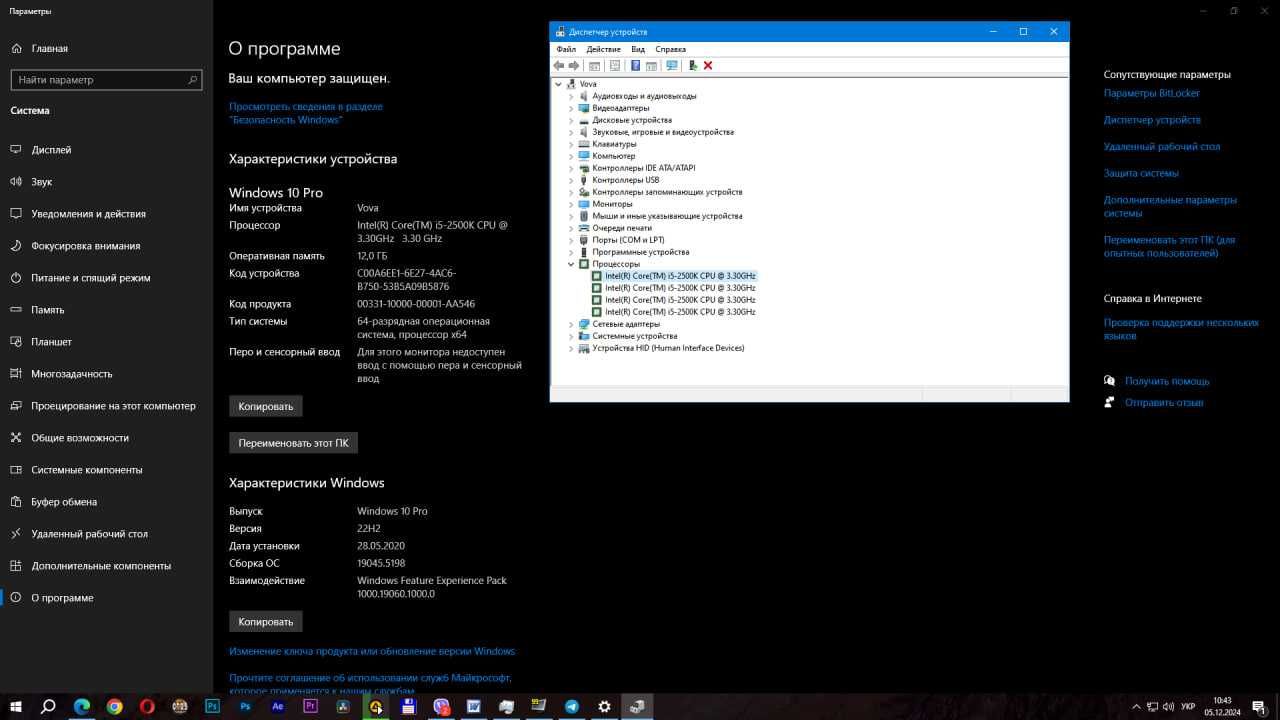Image resolution: width=1280 pixels, height=720 pixels.
Task: Select the first i5-2500K processor entry
Action: (680, 276)
